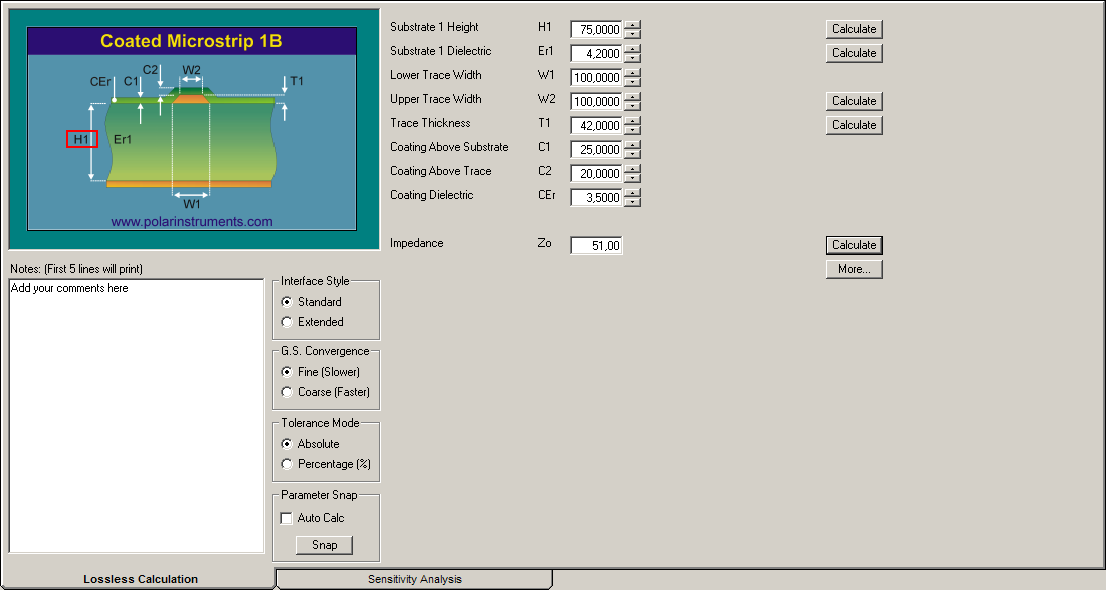Open the www.polarinstruments.com link in diagram
Image resolution: width=1106 pixels, height=590 pixels.
192,222
